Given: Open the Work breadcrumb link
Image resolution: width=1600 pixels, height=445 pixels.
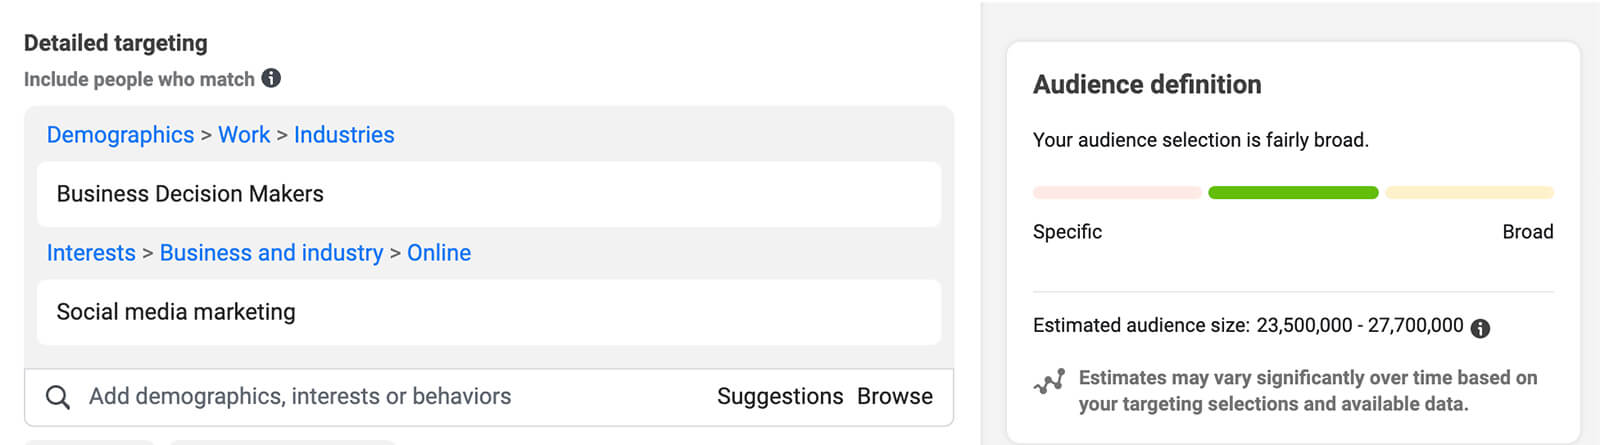Looking at the screenshot, I should click(244, 135).
